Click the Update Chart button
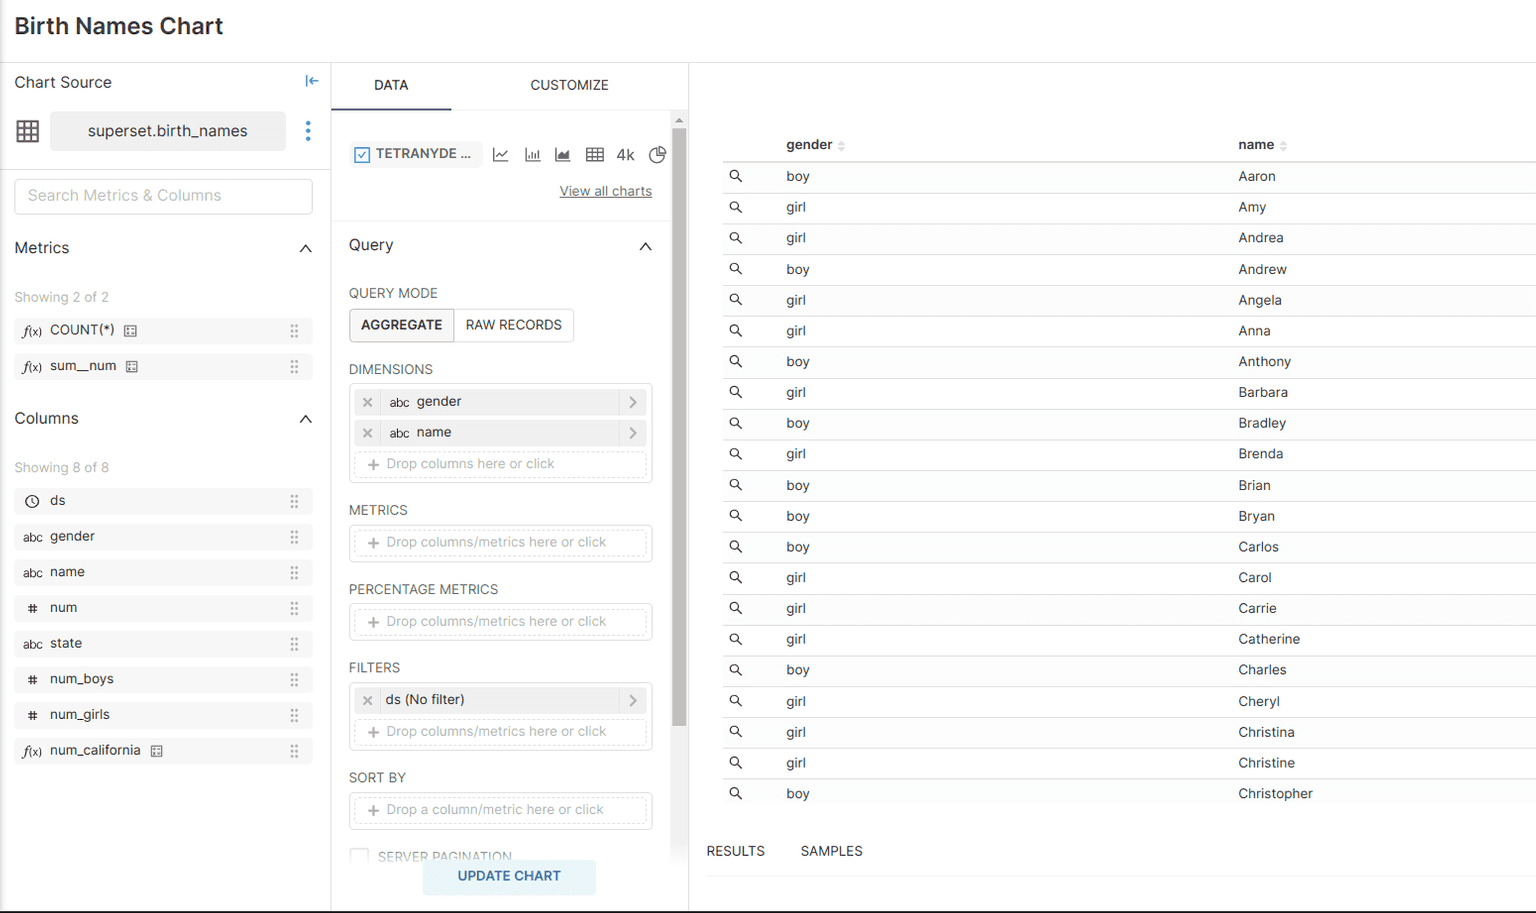The height and width of the screenshot is (913, 1536). pos(509,876)
